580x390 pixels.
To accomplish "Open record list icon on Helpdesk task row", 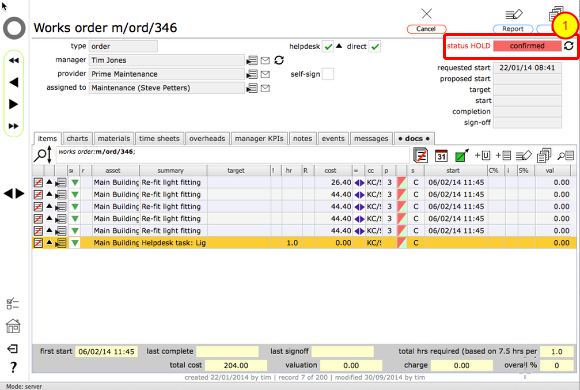I will (61, 243).
